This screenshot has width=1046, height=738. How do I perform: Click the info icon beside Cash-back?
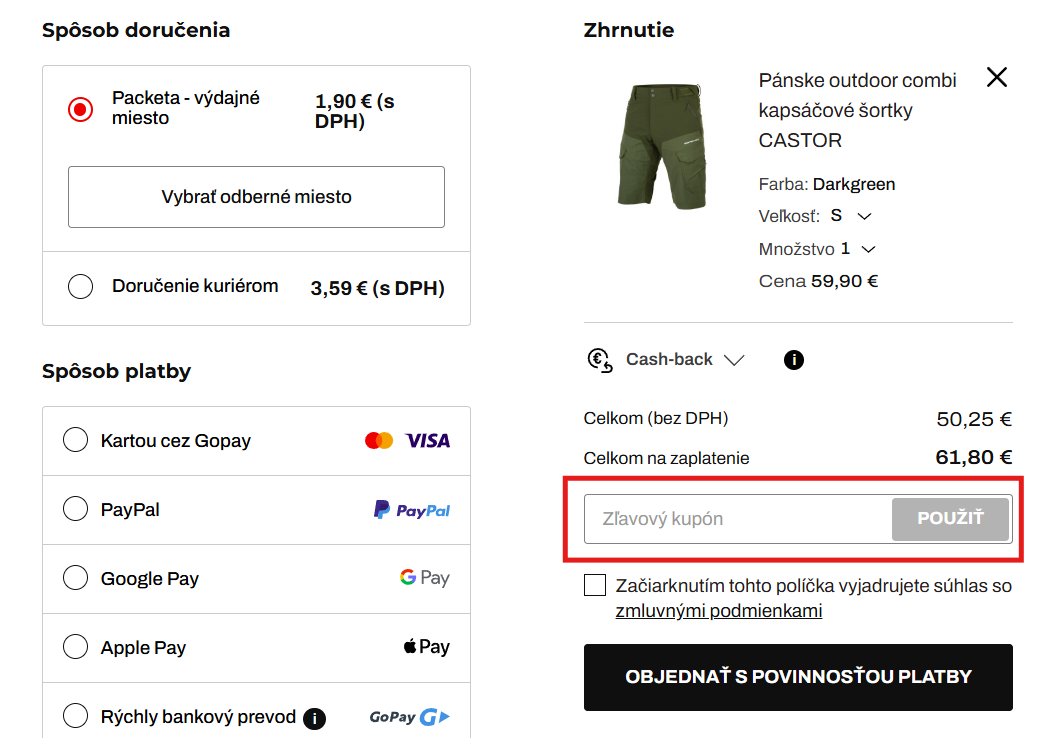pos(793,359)
